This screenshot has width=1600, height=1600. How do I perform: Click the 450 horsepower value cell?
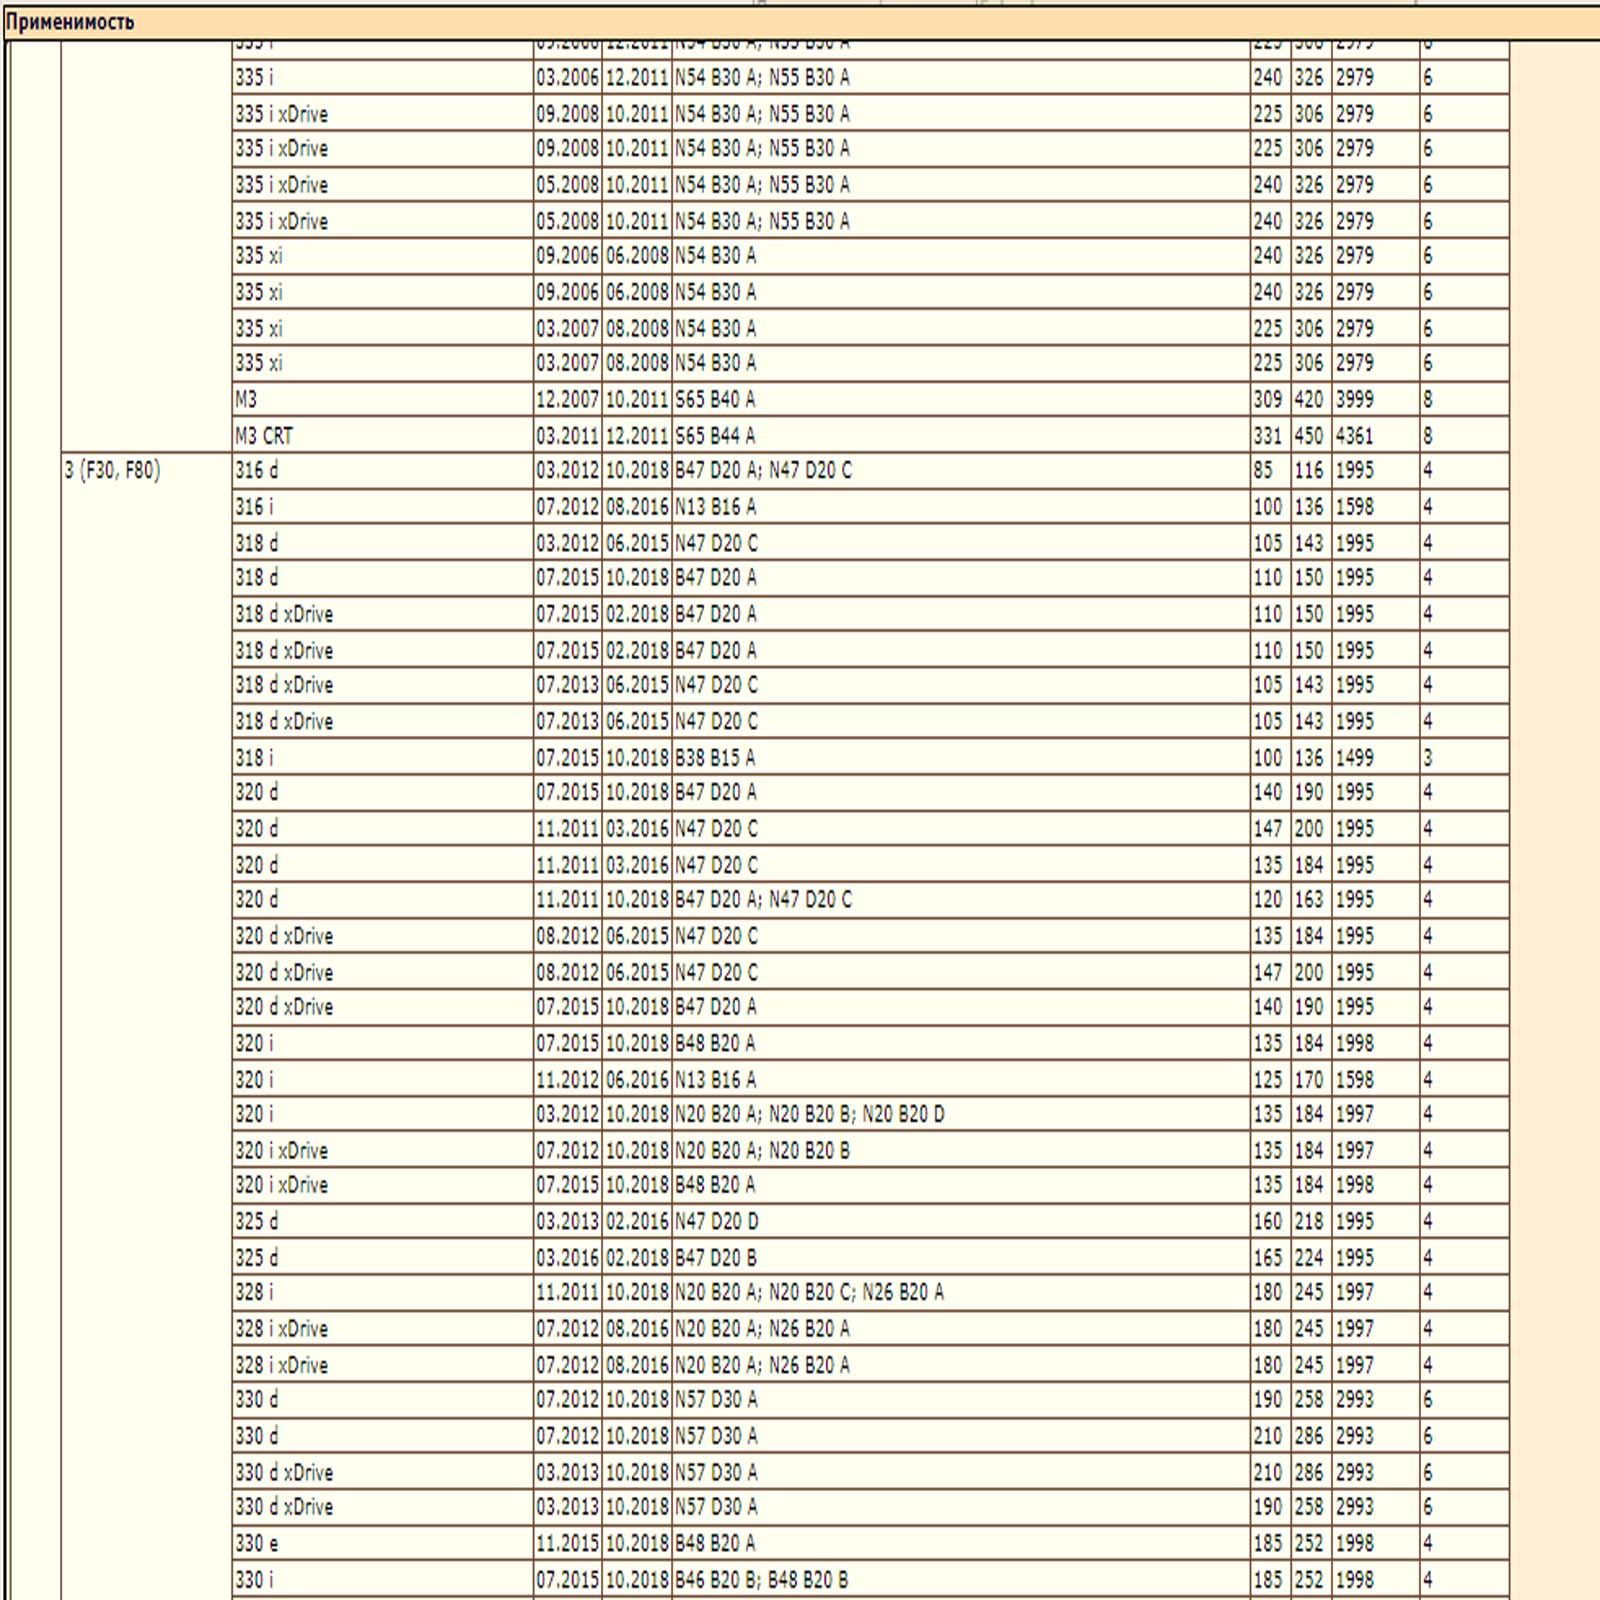click(x=1311, y=435)
